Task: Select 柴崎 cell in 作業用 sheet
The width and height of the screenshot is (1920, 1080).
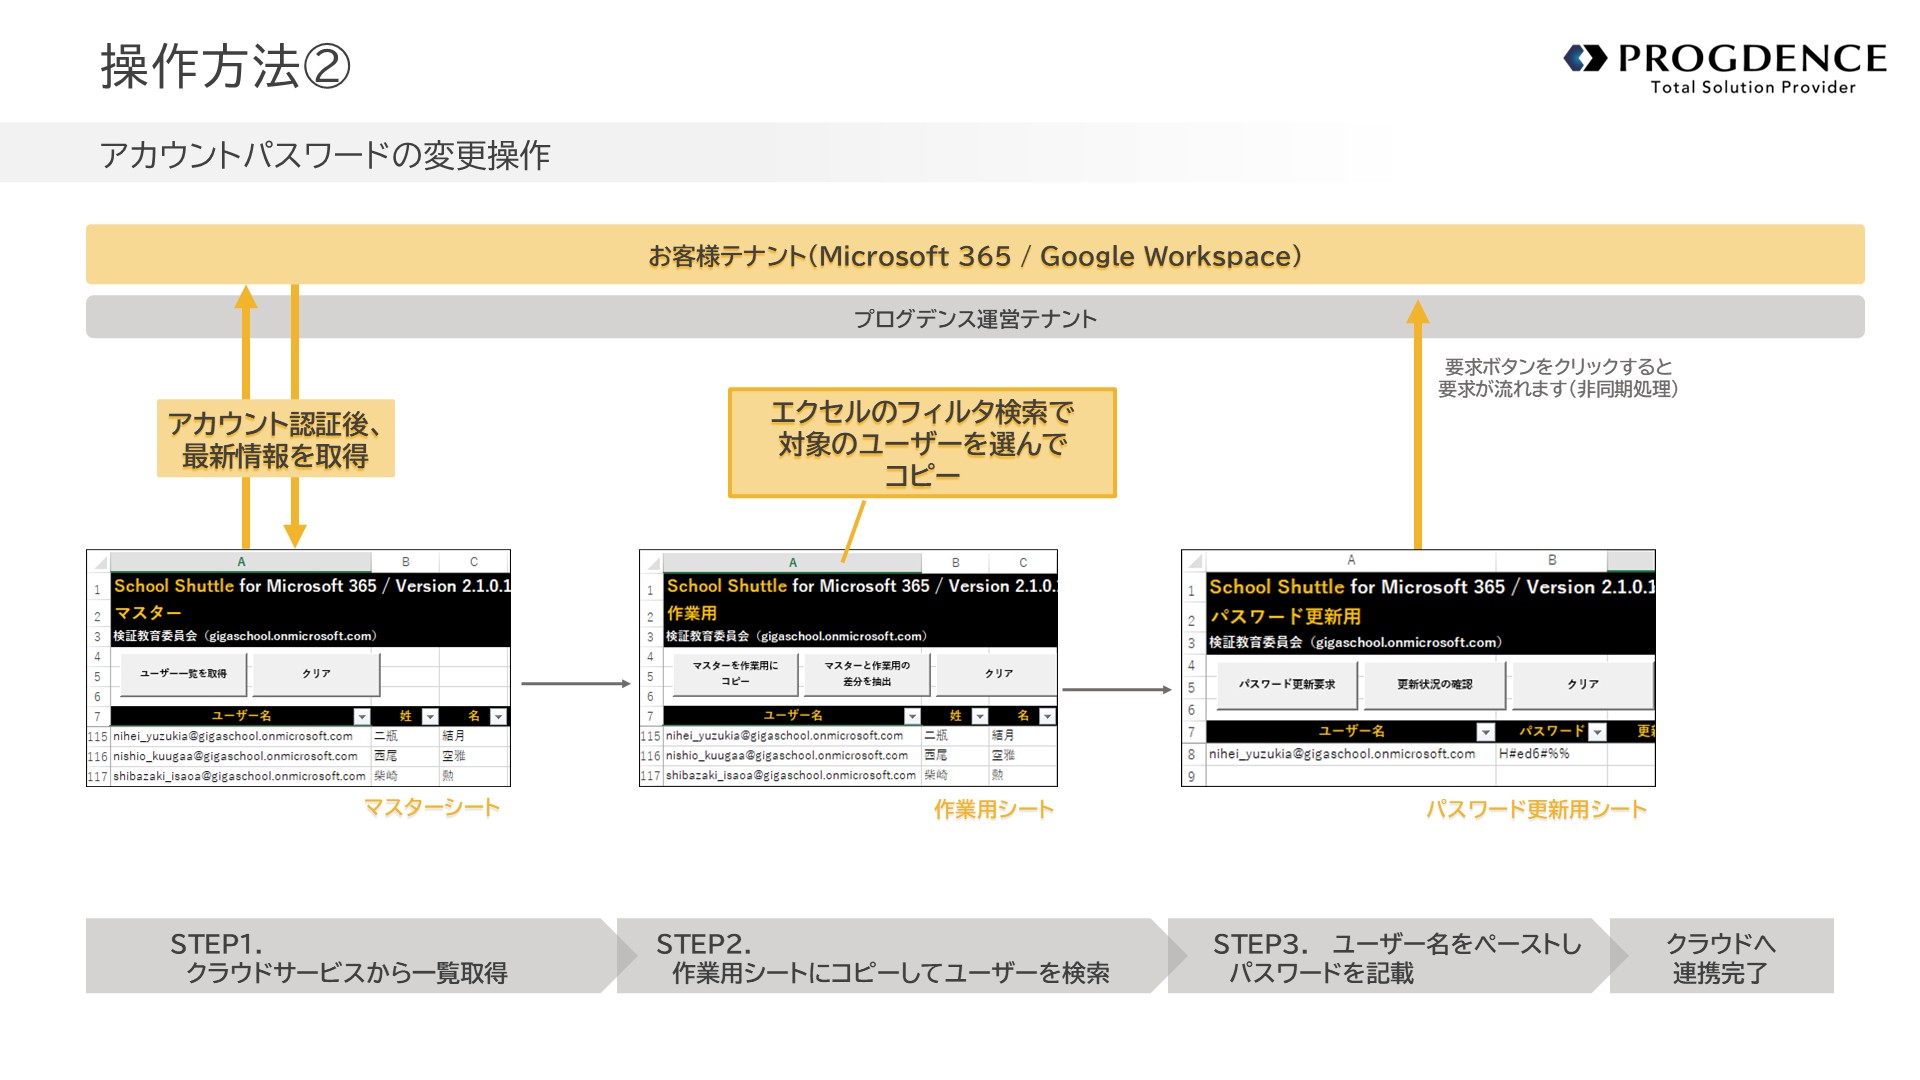Action: pyautogui.click(x=955, y=776)
